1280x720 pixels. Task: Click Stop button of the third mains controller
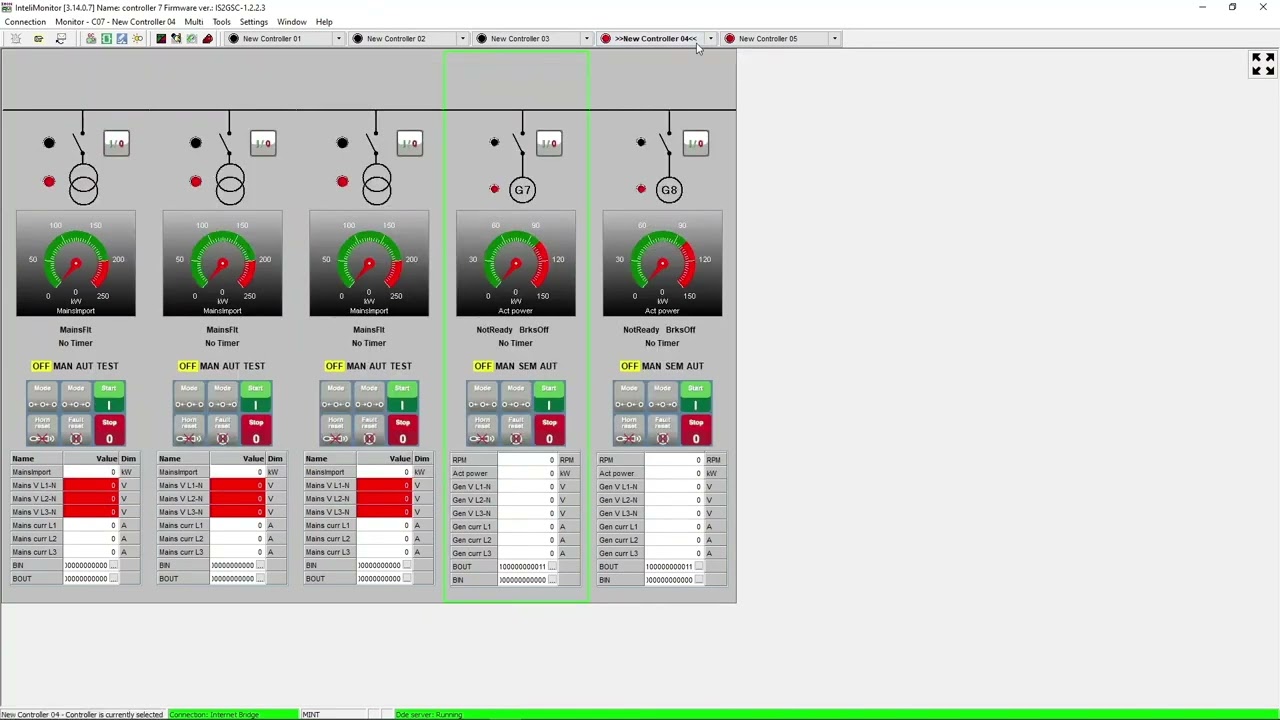point(402,431)
